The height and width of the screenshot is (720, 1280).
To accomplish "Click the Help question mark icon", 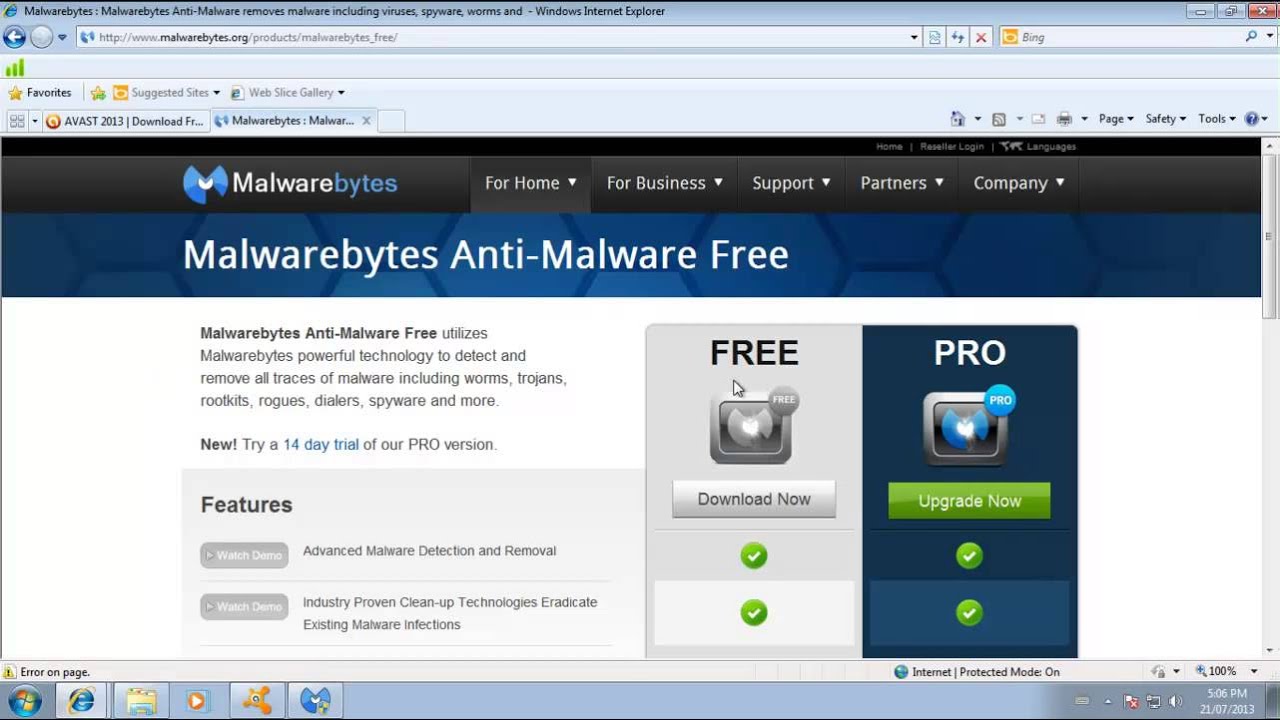I will (1251, 119).
